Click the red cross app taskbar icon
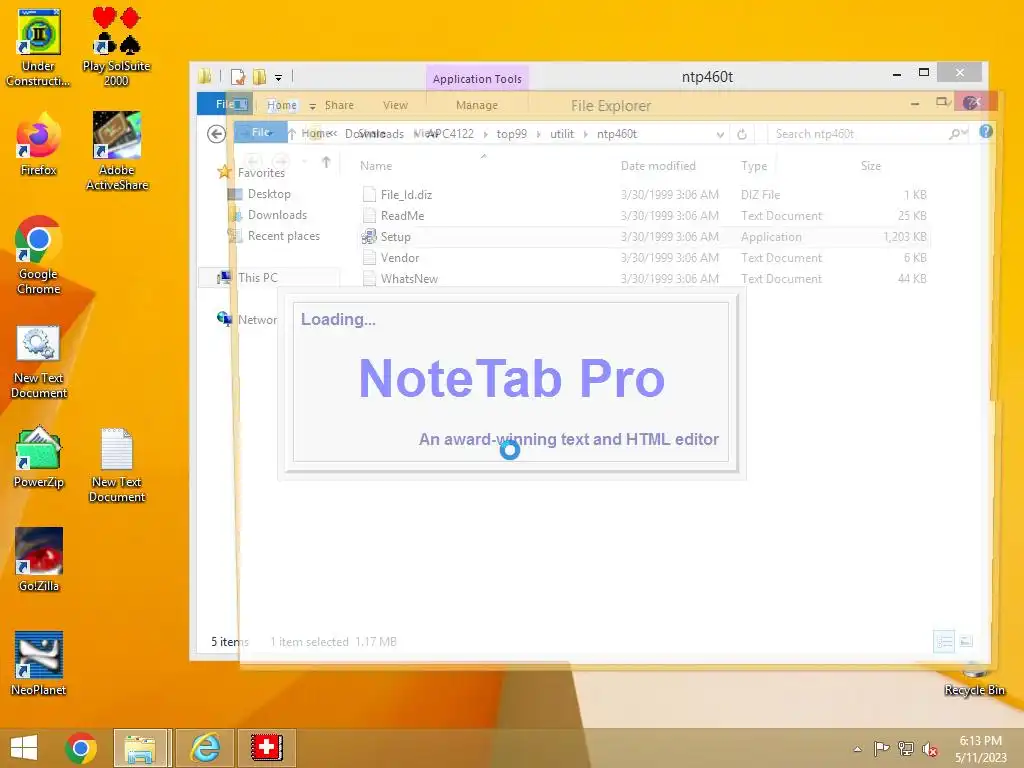 [266, 748]
